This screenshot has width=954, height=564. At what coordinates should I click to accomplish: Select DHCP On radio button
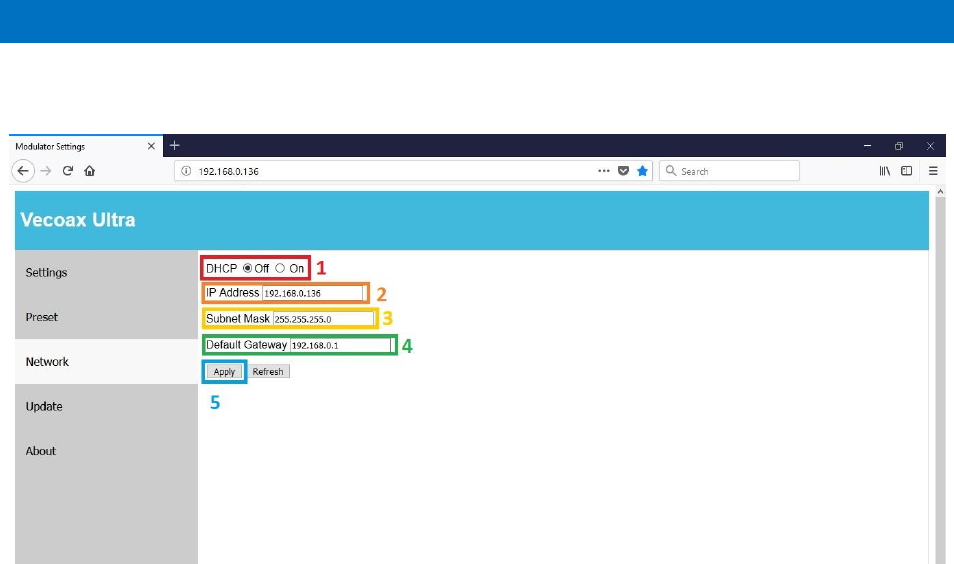280,268
